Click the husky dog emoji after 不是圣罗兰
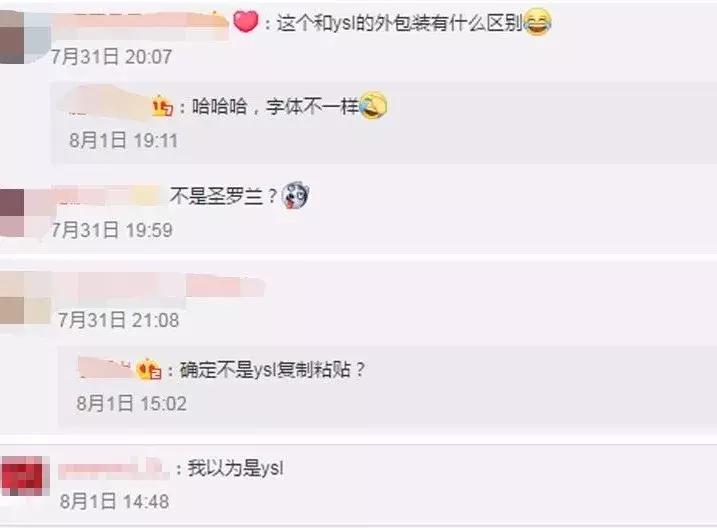 tap(296, 196)
